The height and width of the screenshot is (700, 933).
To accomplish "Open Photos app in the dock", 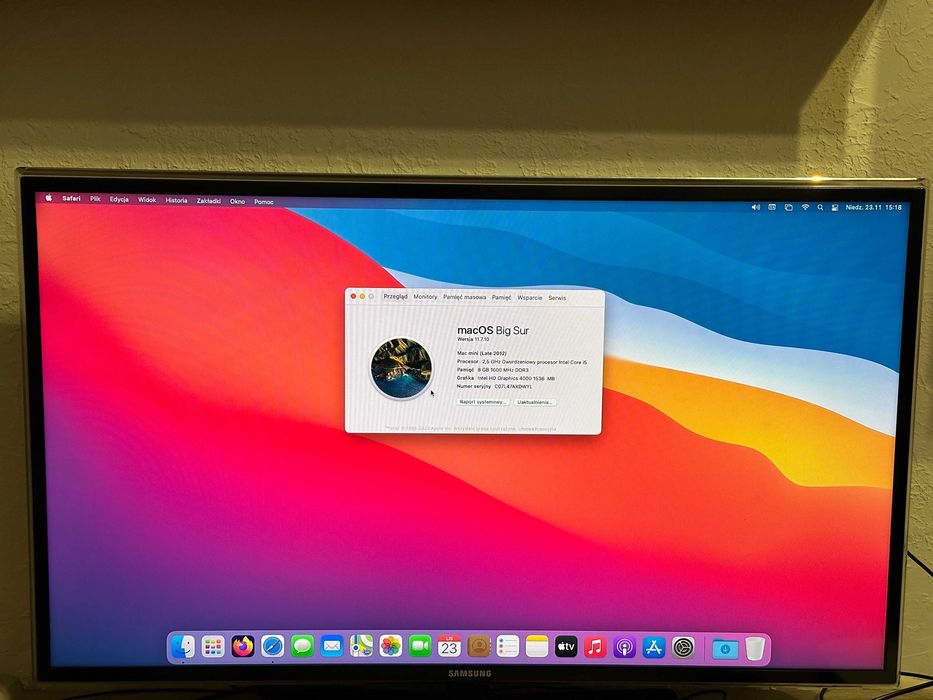I will click(x=391, y=646).
